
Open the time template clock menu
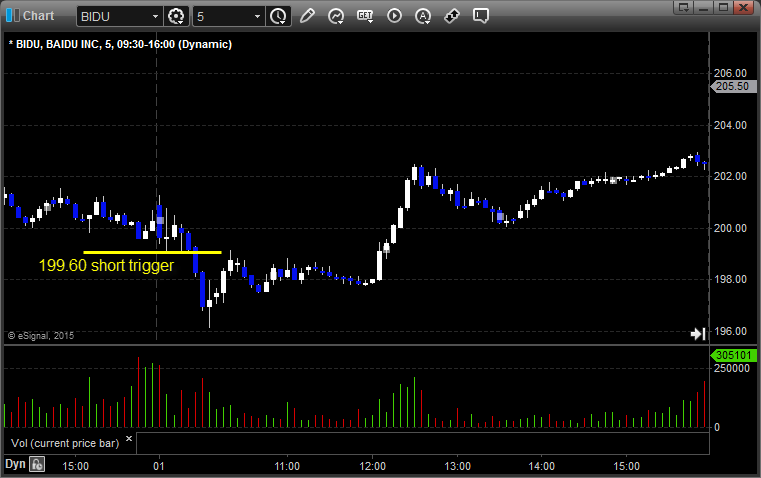pos(279,16)
